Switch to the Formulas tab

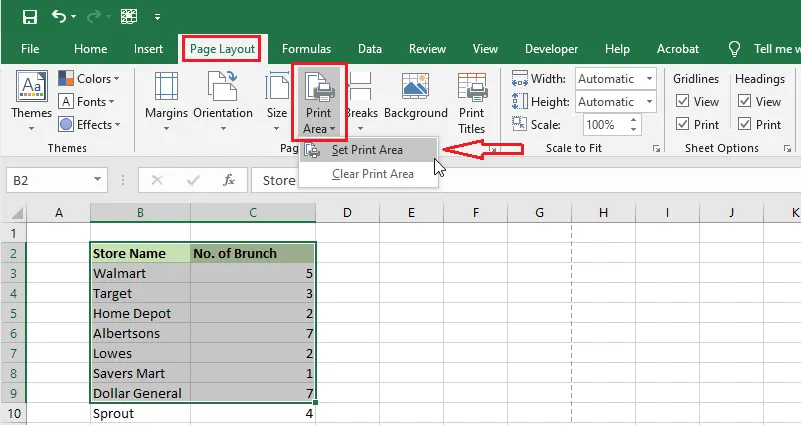pyautogui.click(x=307, y=49)
